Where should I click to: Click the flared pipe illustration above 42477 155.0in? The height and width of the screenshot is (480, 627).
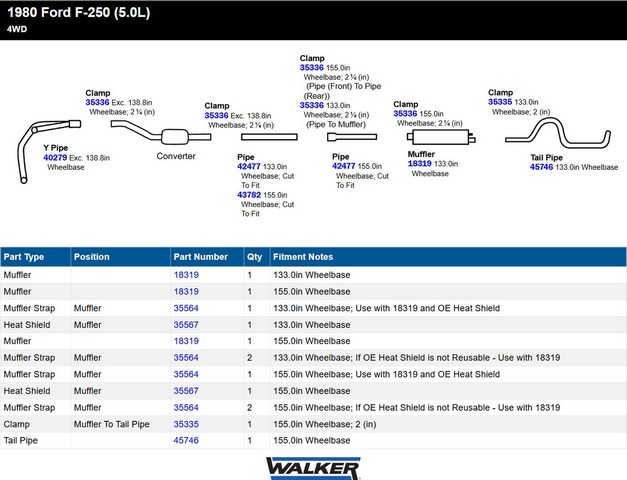click(x=352, y=137)
